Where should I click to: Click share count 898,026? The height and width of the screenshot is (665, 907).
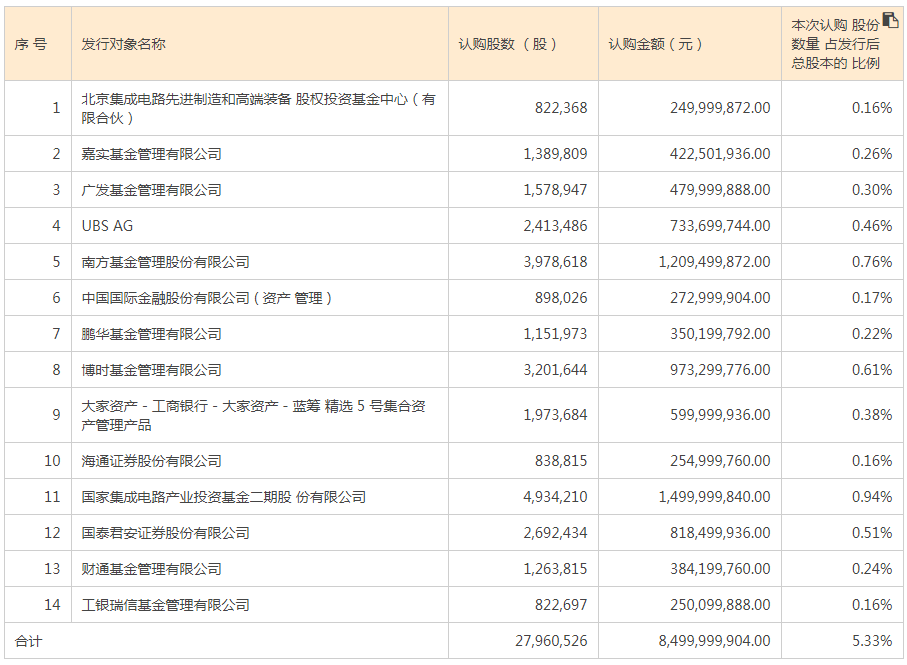pyautogui.click(x=561, y=298)
